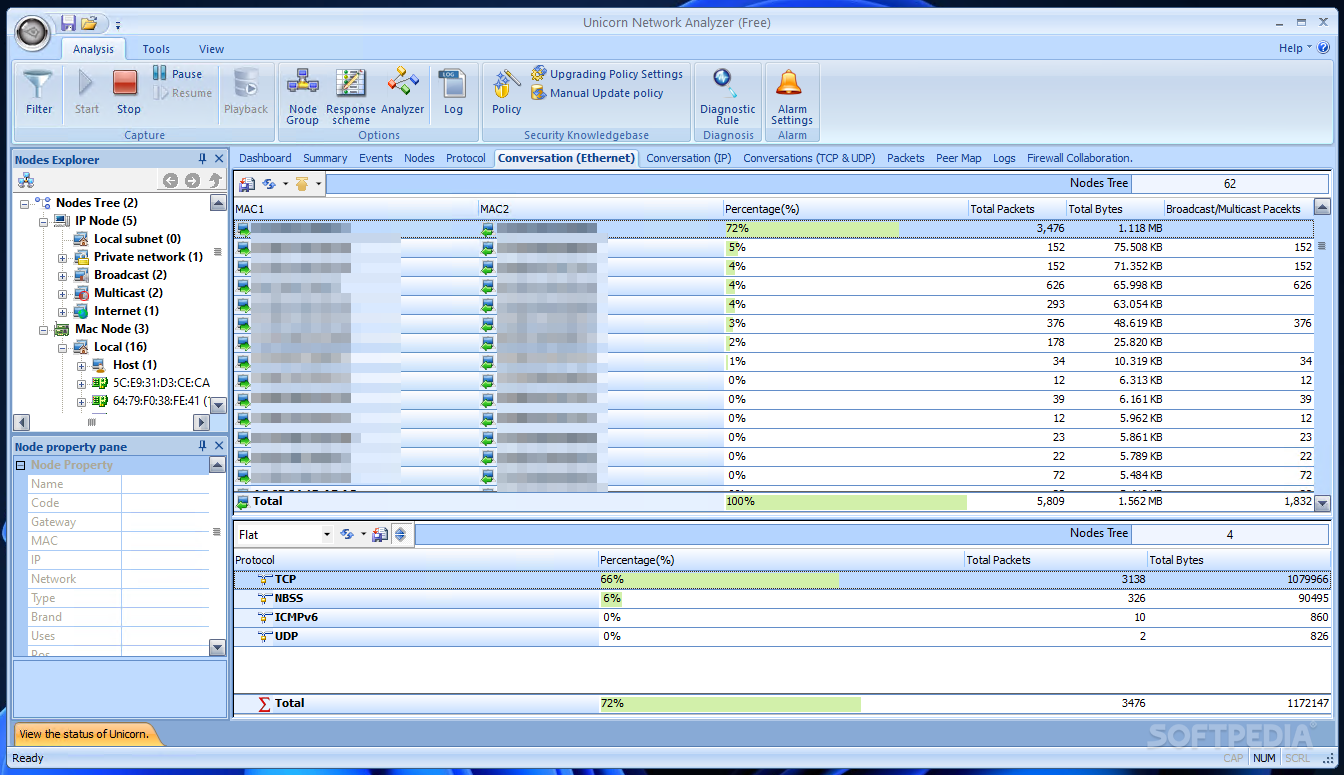Screen dimensions: 1344x775
Task: Click the scroll down arrow of conversation list
Action: (x=1322, y=503)
